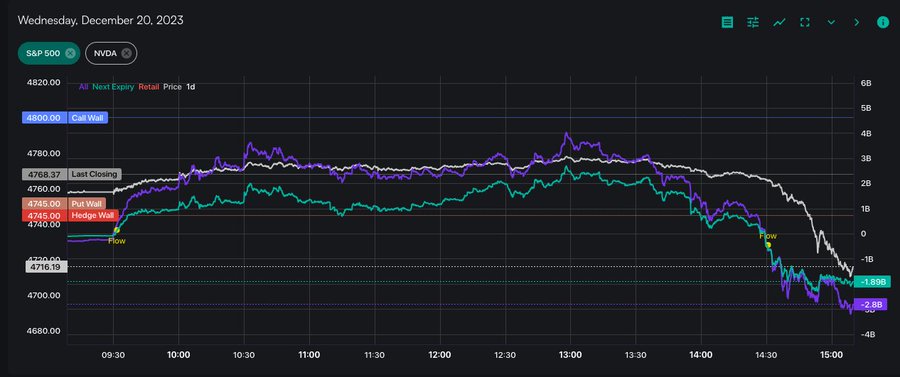Click the 10:00 time axis label
The height and width of the screenshot is (377, 900).
(x=179, y=355)
